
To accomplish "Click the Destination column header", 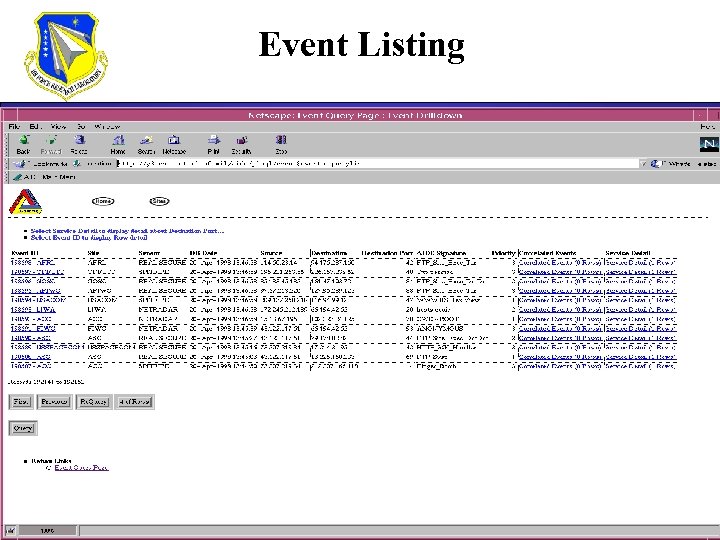I will point(329,253).
